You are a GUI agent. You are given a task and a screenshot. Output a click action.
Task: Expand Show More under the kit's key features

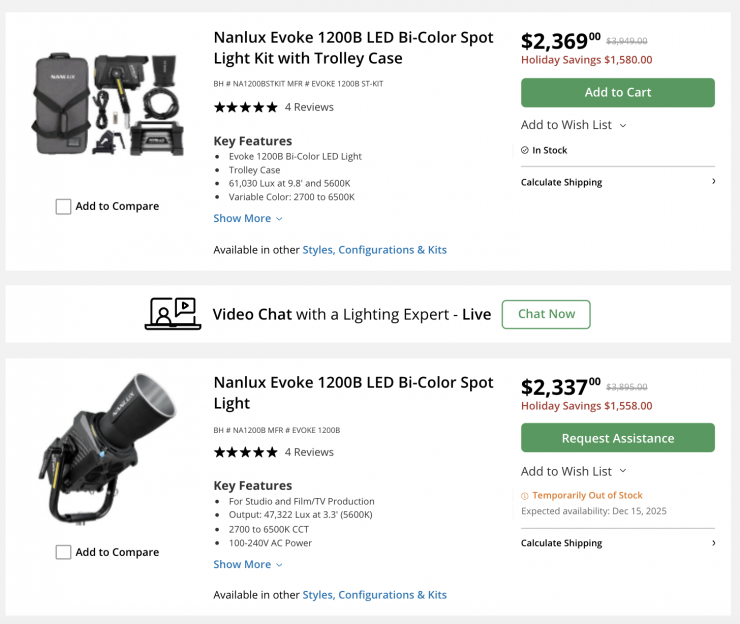[x=248, y=218]
